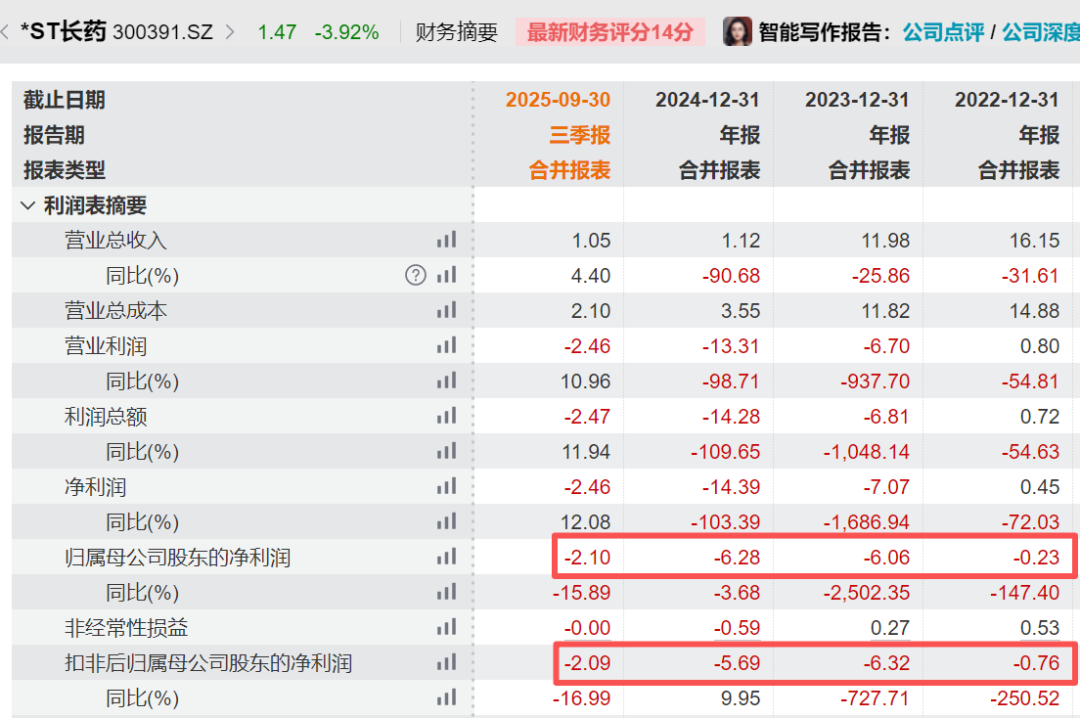This screenshot has width=1080, height=718.
Task: Click the price change -3.92%
Action: point(346,32)
